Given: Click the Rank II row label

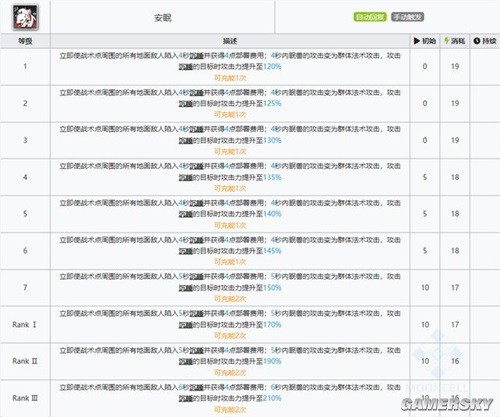Looking at the screenshot, I should point(25,361).
